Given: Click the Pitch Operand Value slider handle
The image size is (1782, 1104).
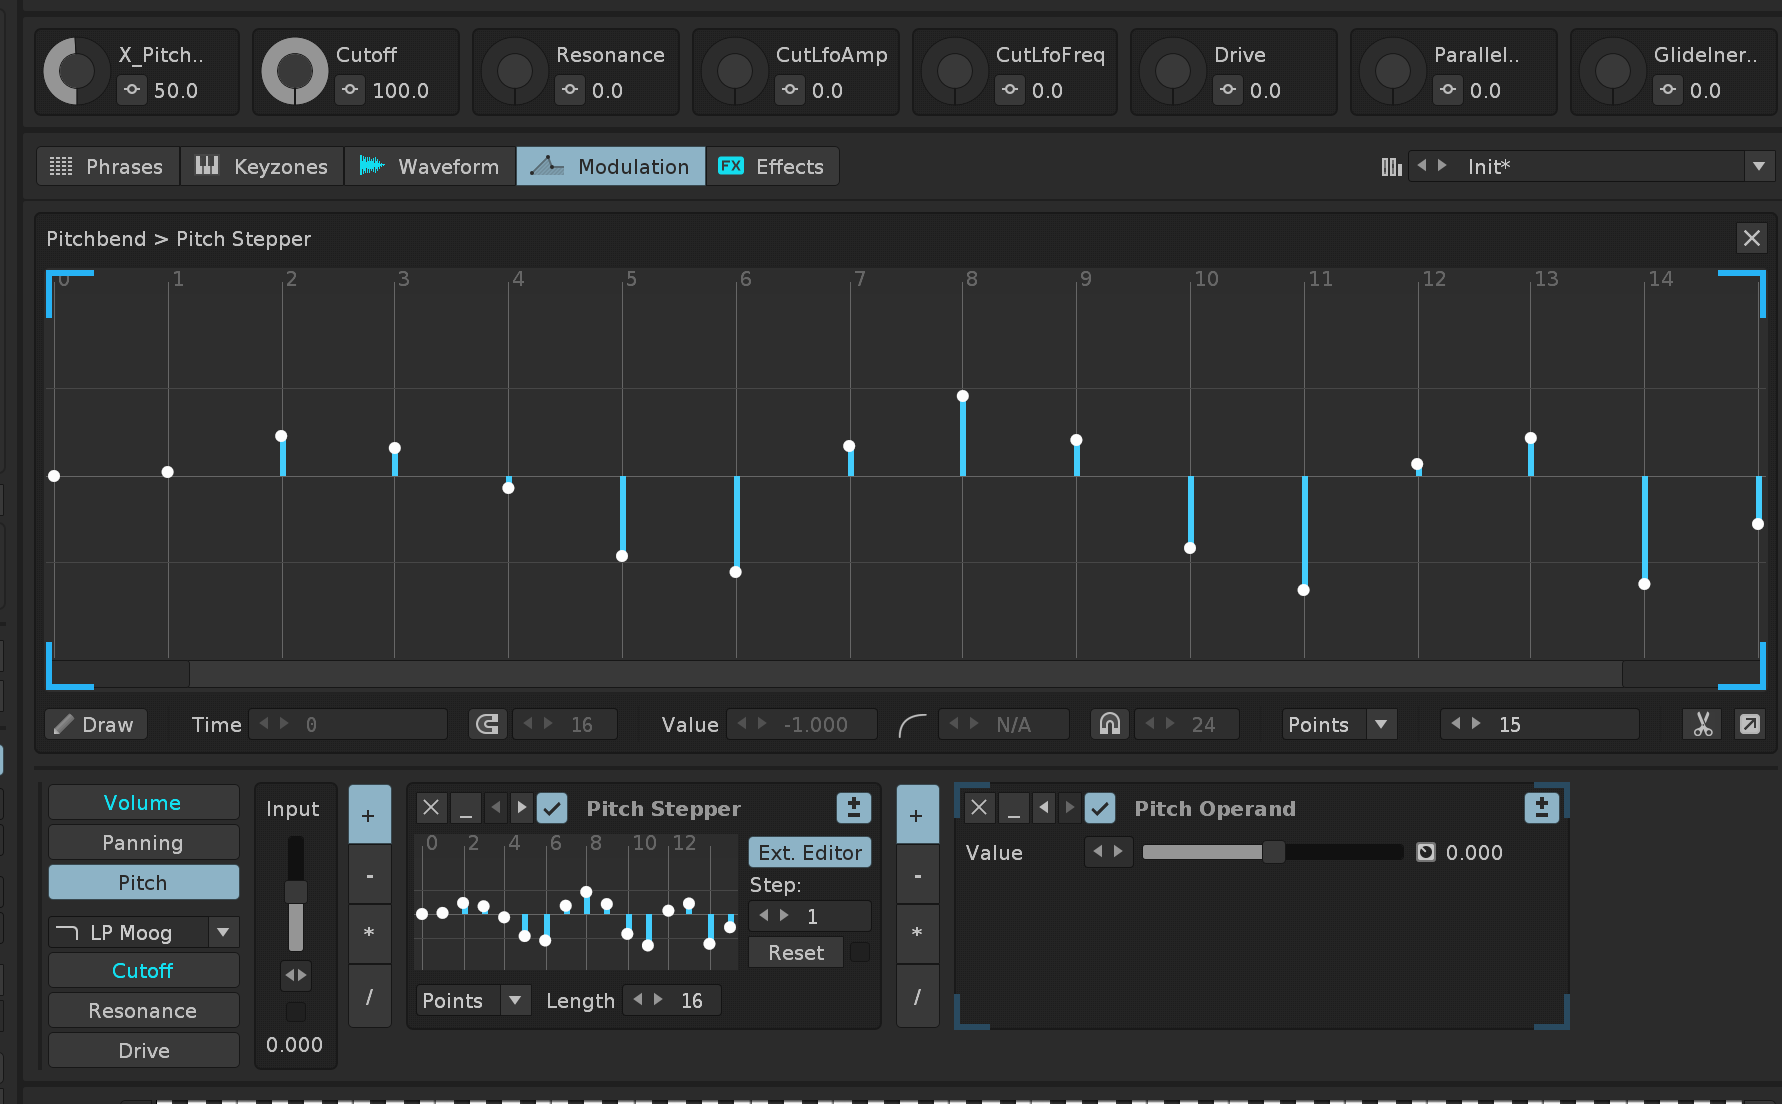Looking at the screenshot, I should pyautogui.click(x=1273, y=852).
